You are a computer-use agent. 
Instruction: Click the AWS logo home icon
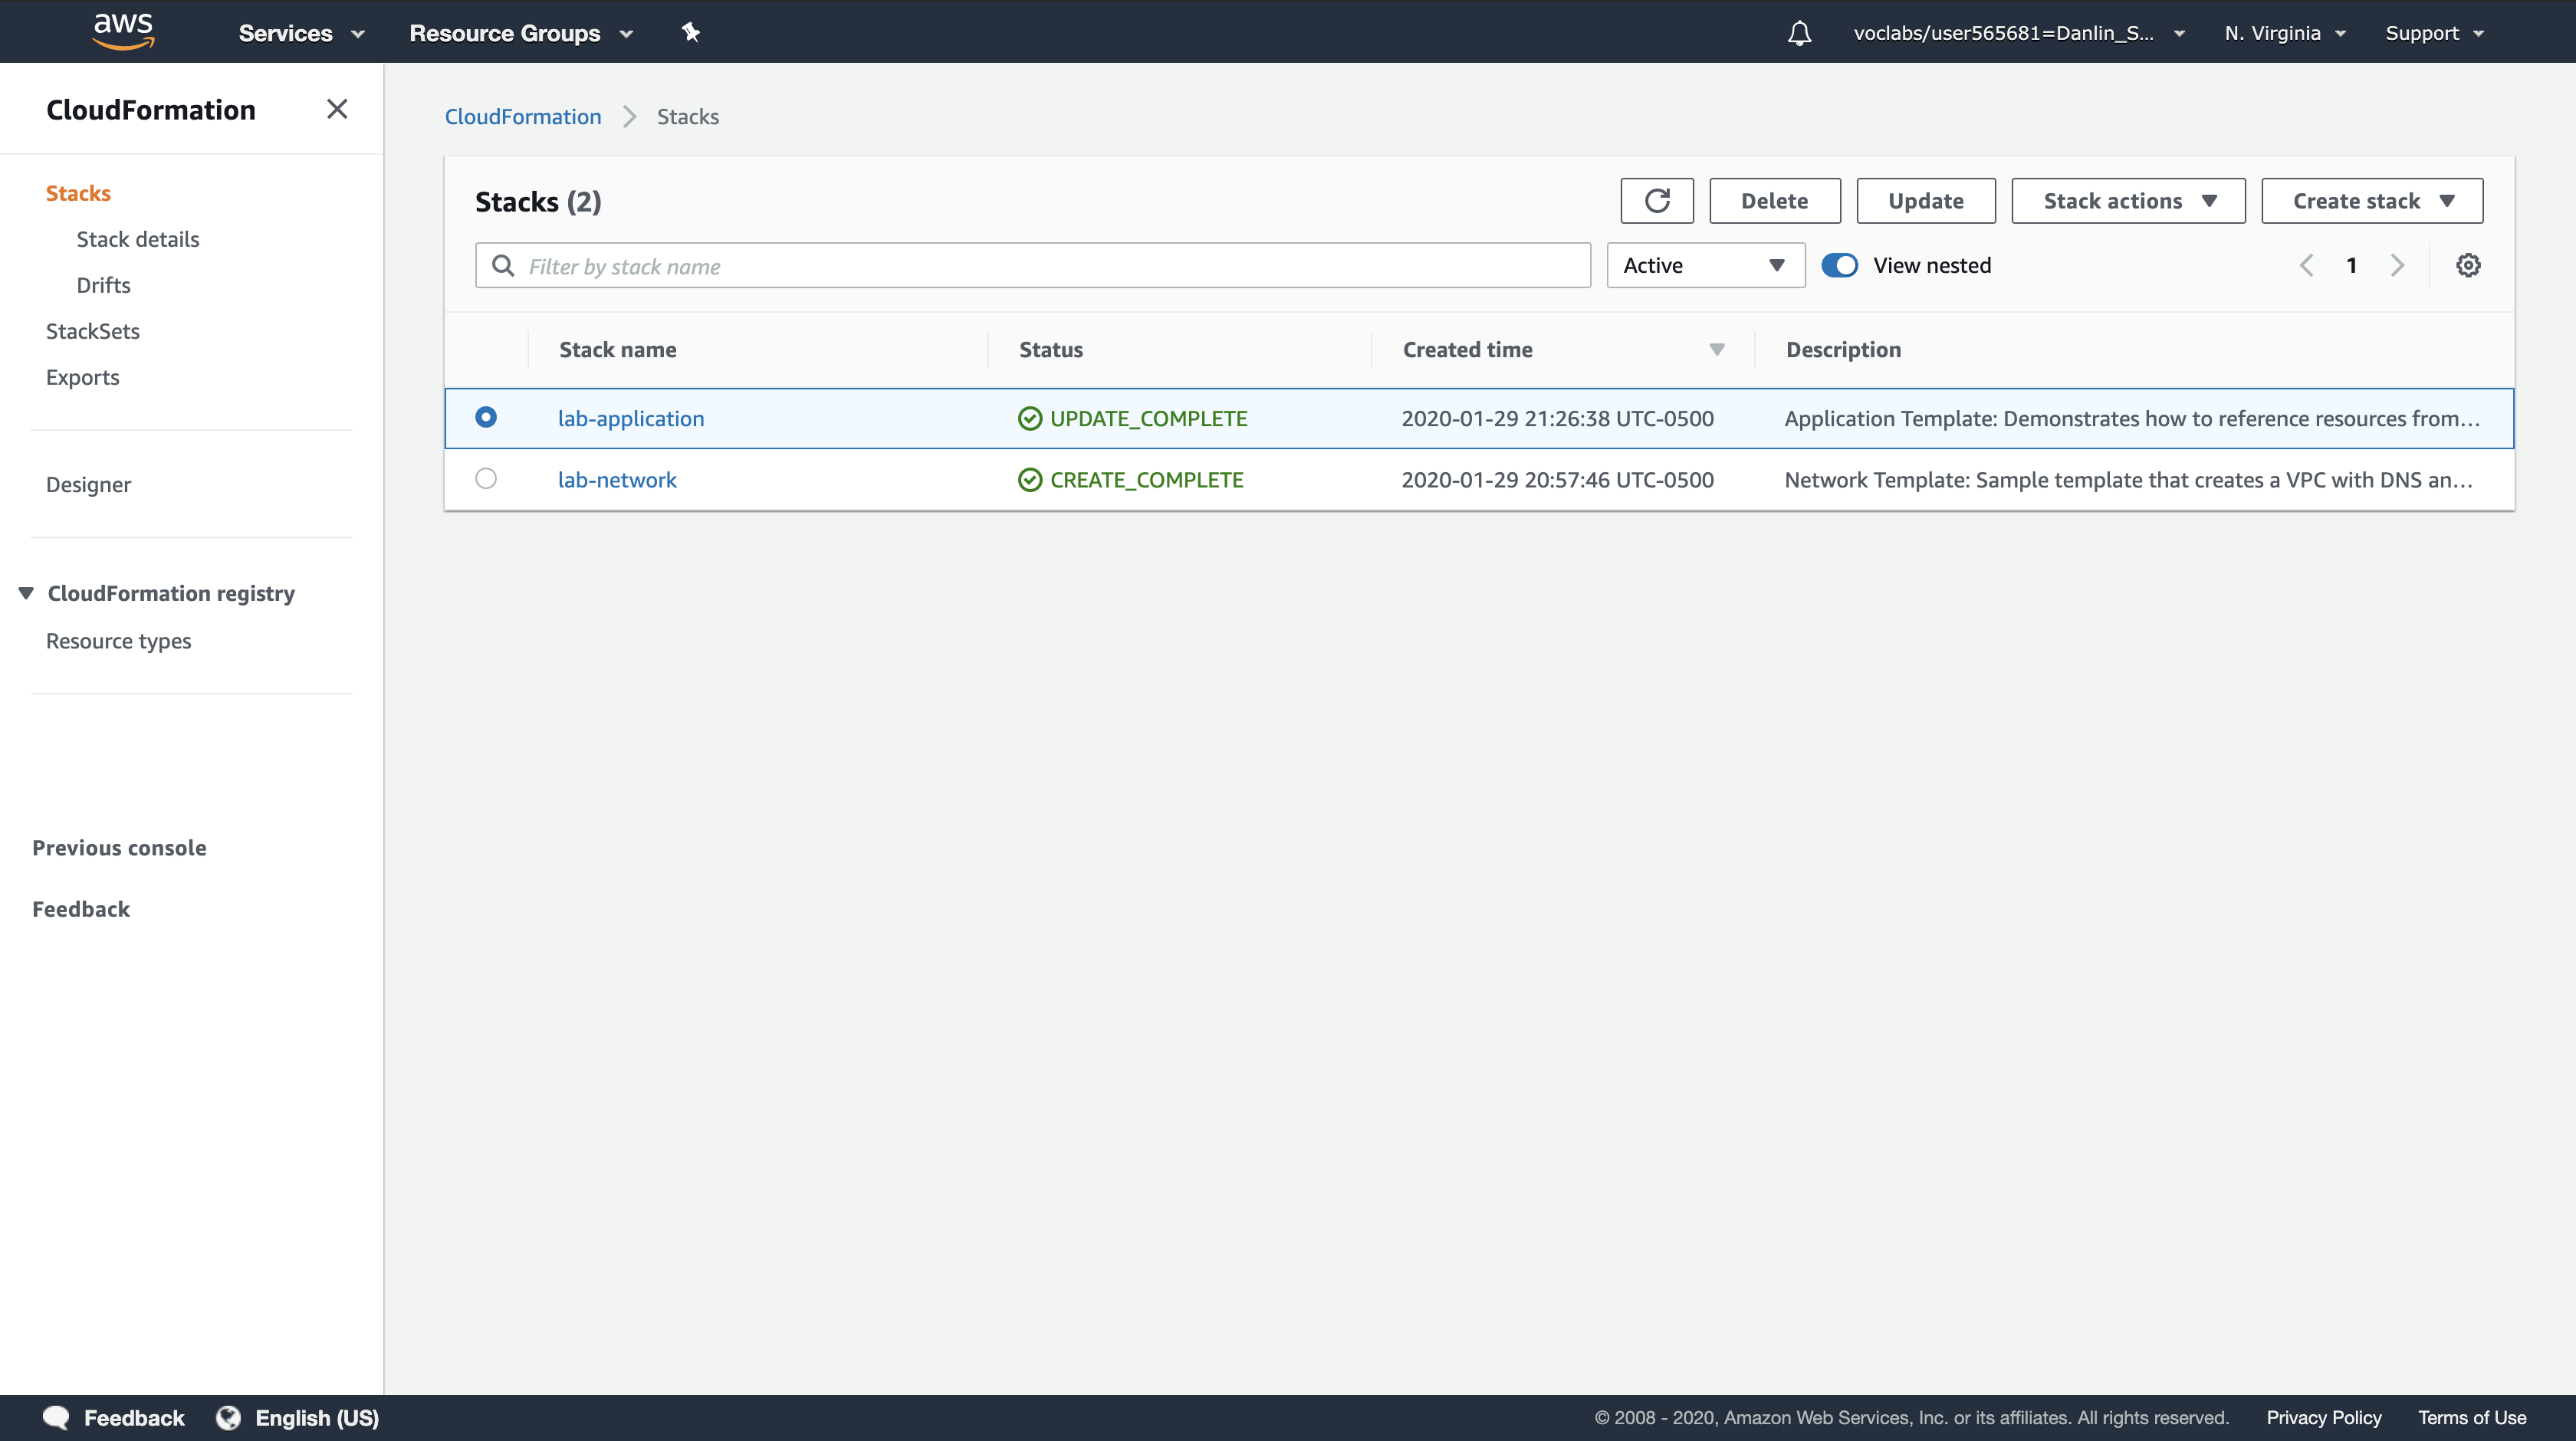(123, 31)
